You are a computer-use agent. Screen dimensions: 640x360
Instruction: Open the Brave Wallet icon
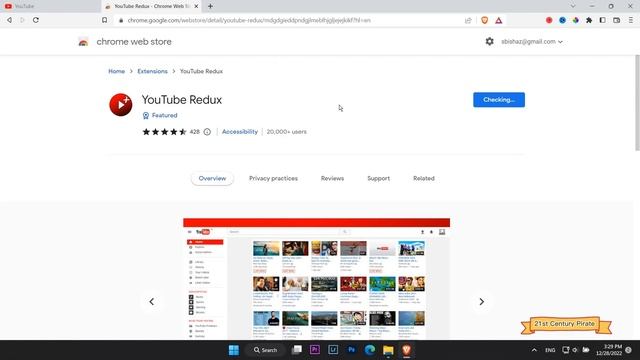(616, 20)
